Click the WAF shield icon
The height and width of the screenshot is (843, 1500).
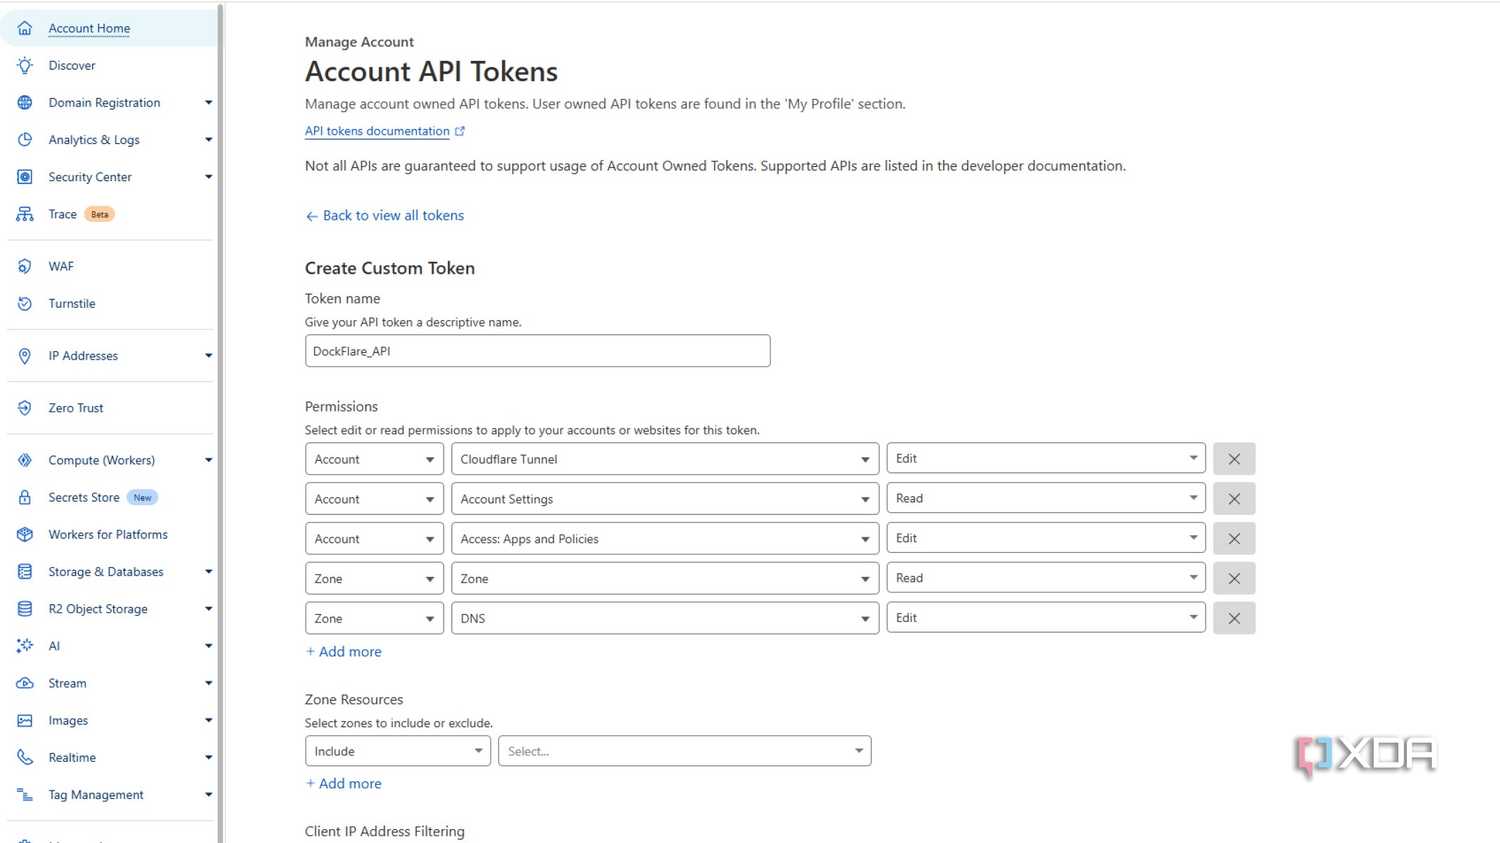25,266
